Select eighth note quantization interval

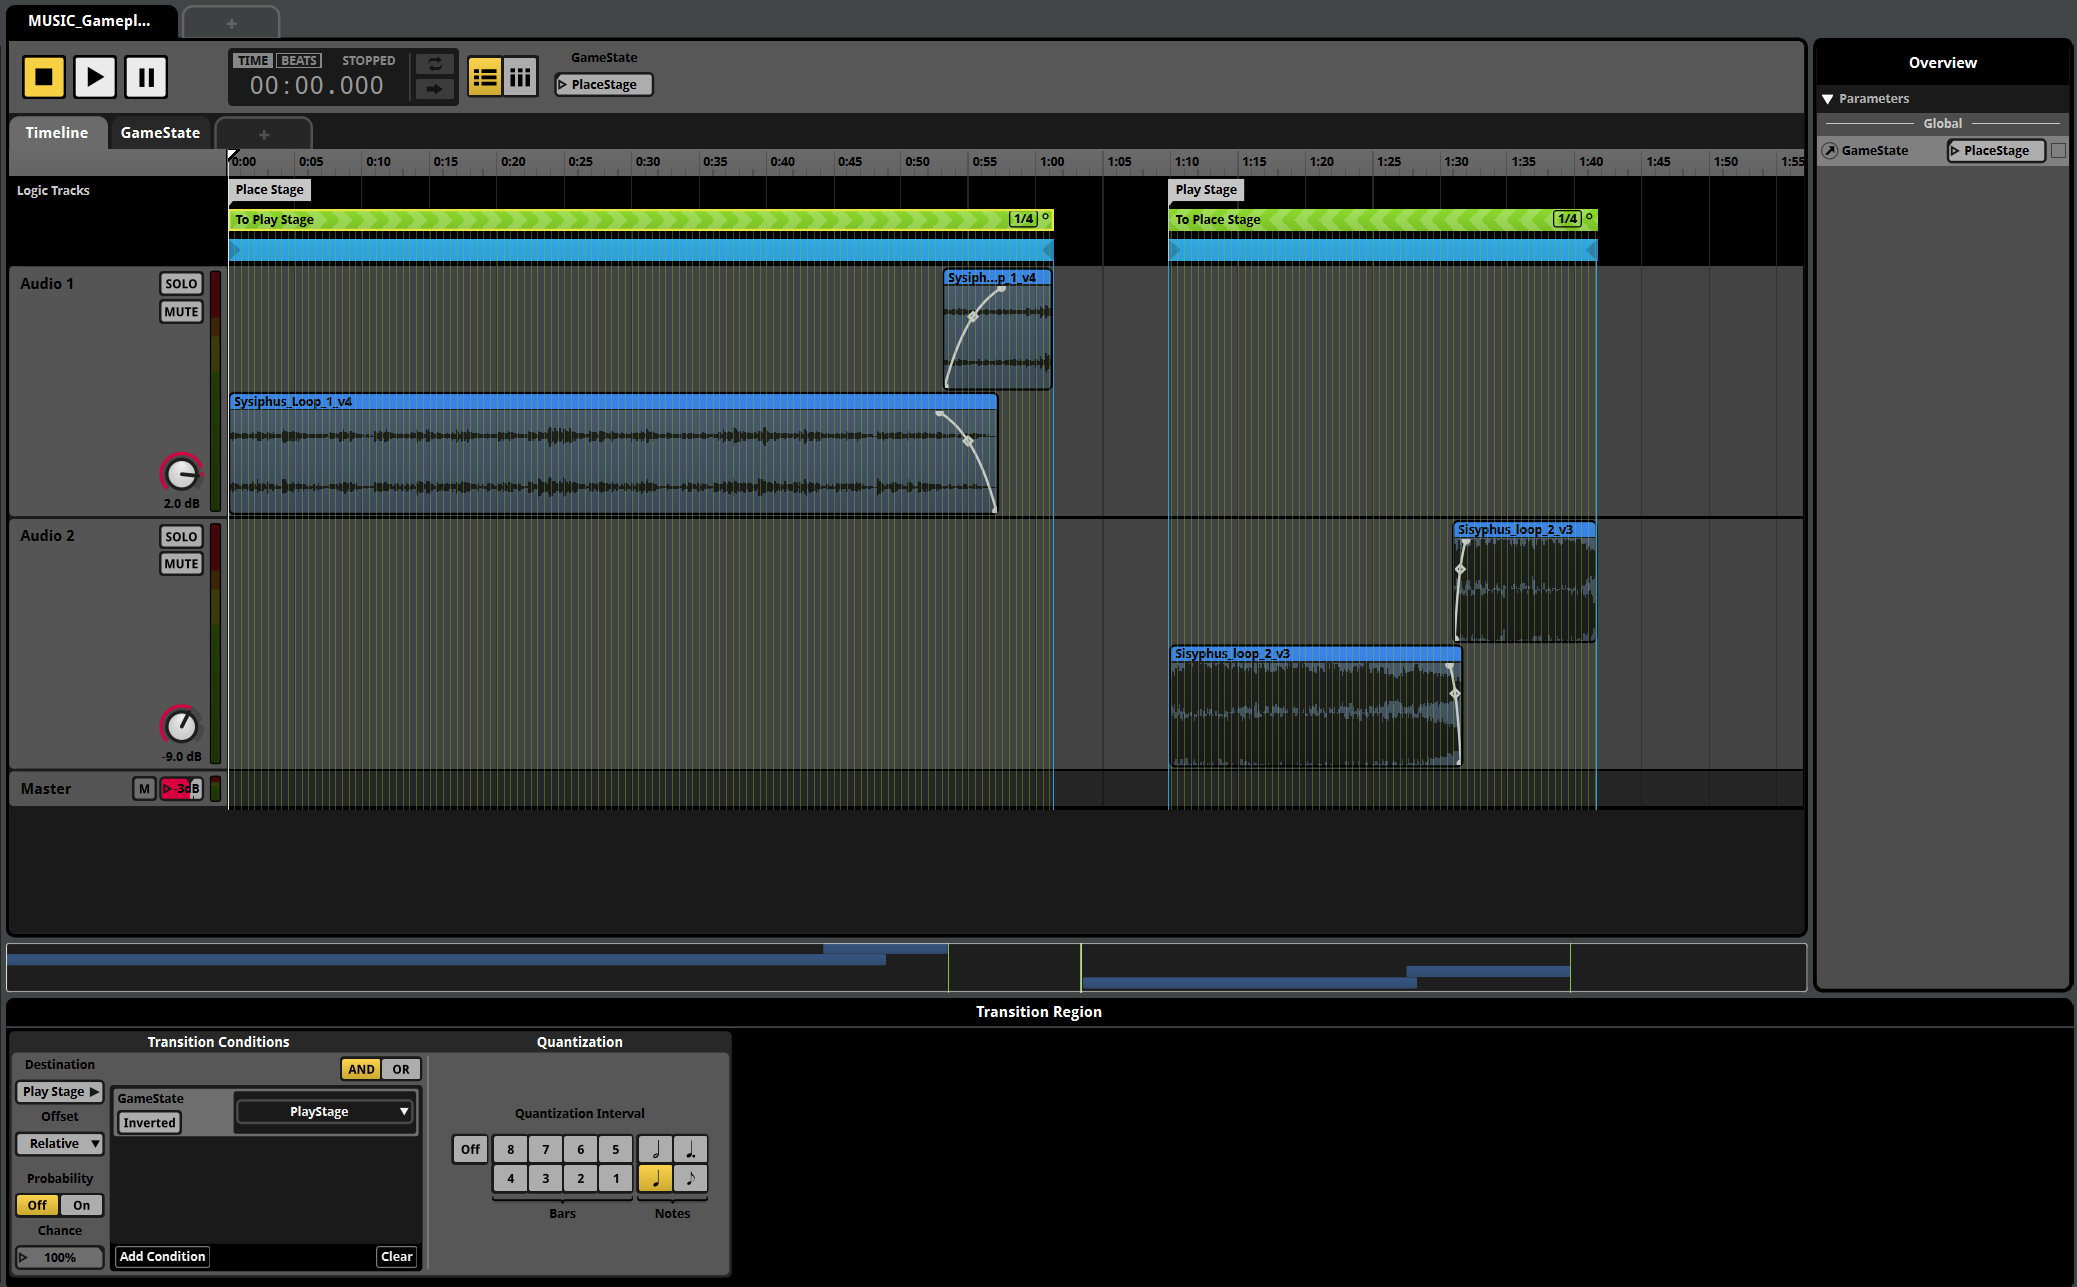click(691, 1178)
